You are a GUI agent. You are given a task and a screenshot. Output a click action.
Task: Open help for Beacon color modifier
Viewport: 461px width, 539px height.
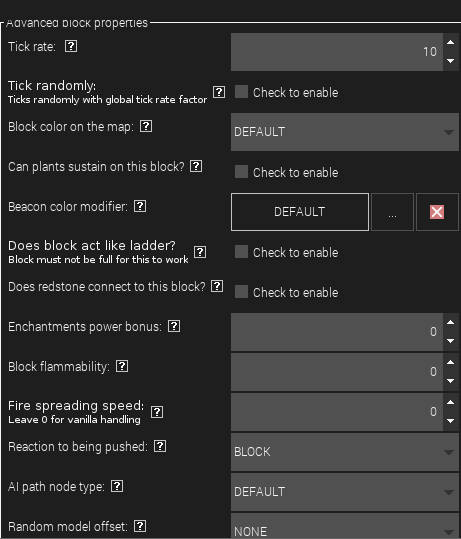coord(140,206)
